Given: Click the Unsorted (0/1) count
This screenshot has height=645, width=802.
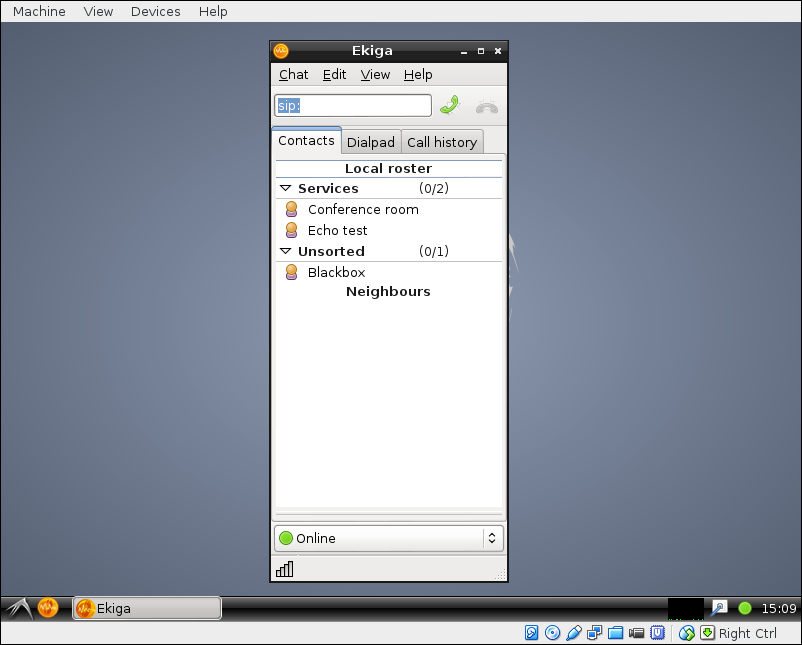Looking at the screenshot, I should point(434,251).
